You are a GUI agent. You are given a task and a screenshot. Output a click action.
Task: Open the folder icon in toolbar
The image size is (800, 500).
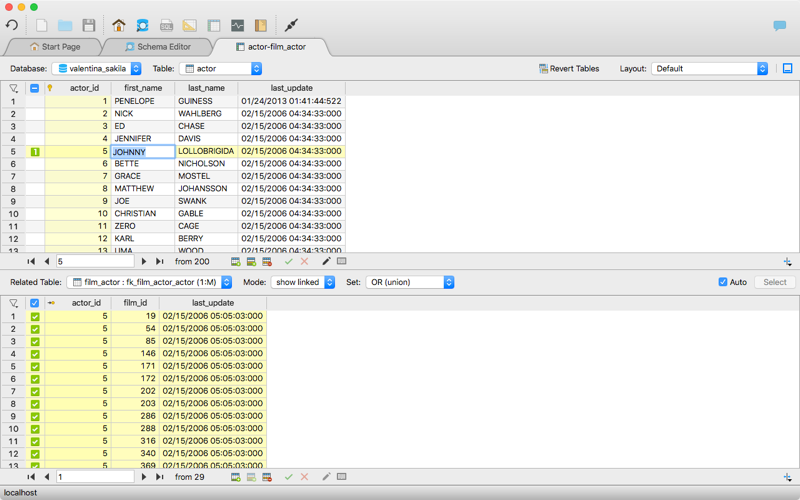65,25
